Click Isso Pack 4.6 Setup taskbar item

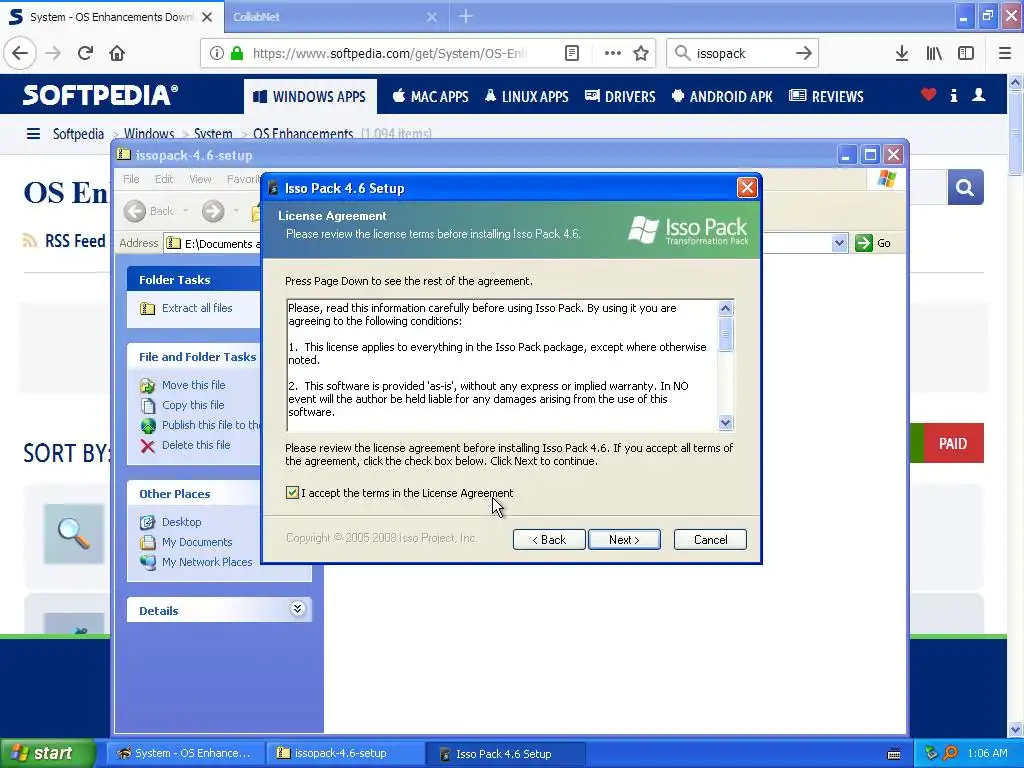point(504,753)
